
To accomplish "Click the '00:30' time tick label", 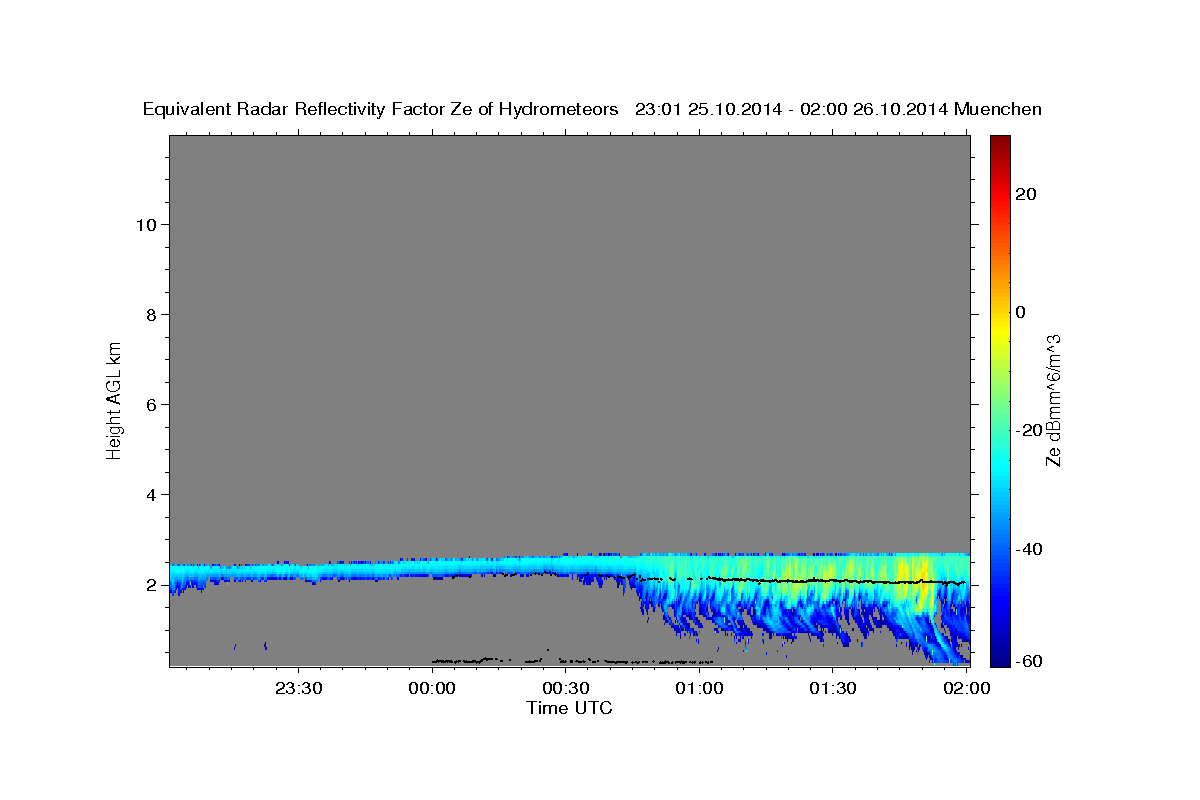I will (565, 688).
